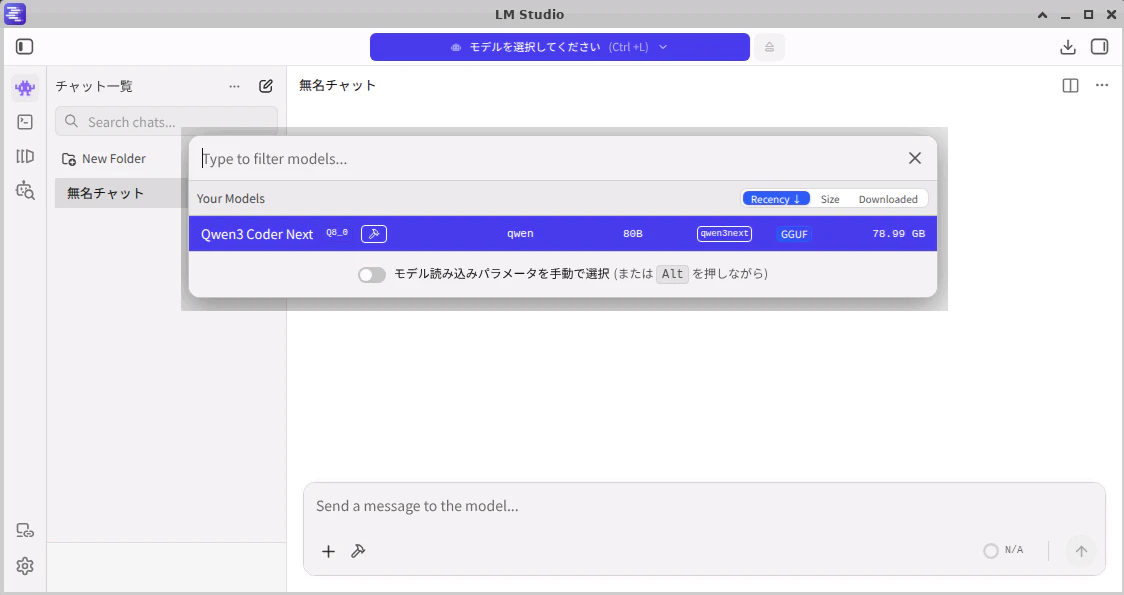Focus the Search chats field
Screen dimensions: 1124x595
click(x=166, y=122)
